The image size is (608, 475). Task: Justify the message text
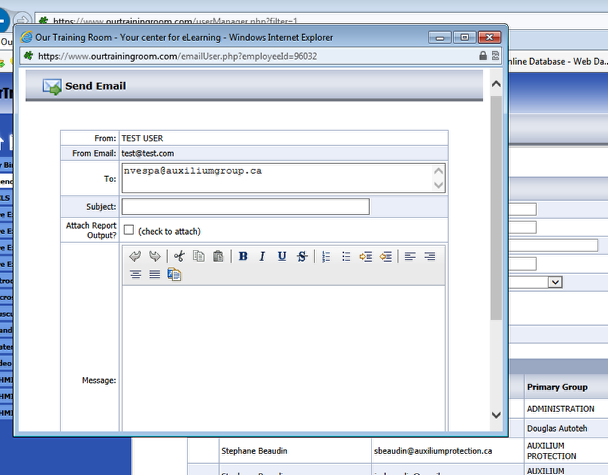coord(155,274)
